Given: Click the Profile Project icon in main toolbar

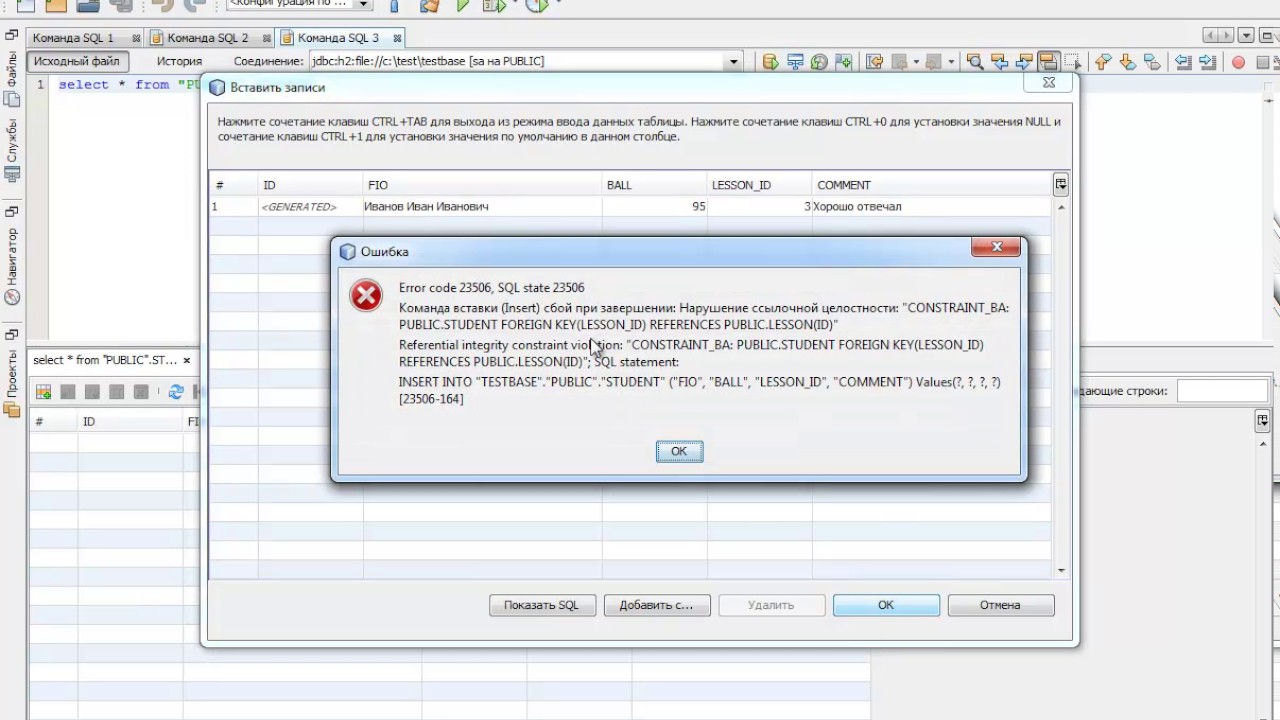Looking at the screenshot, I should (537, 5).
